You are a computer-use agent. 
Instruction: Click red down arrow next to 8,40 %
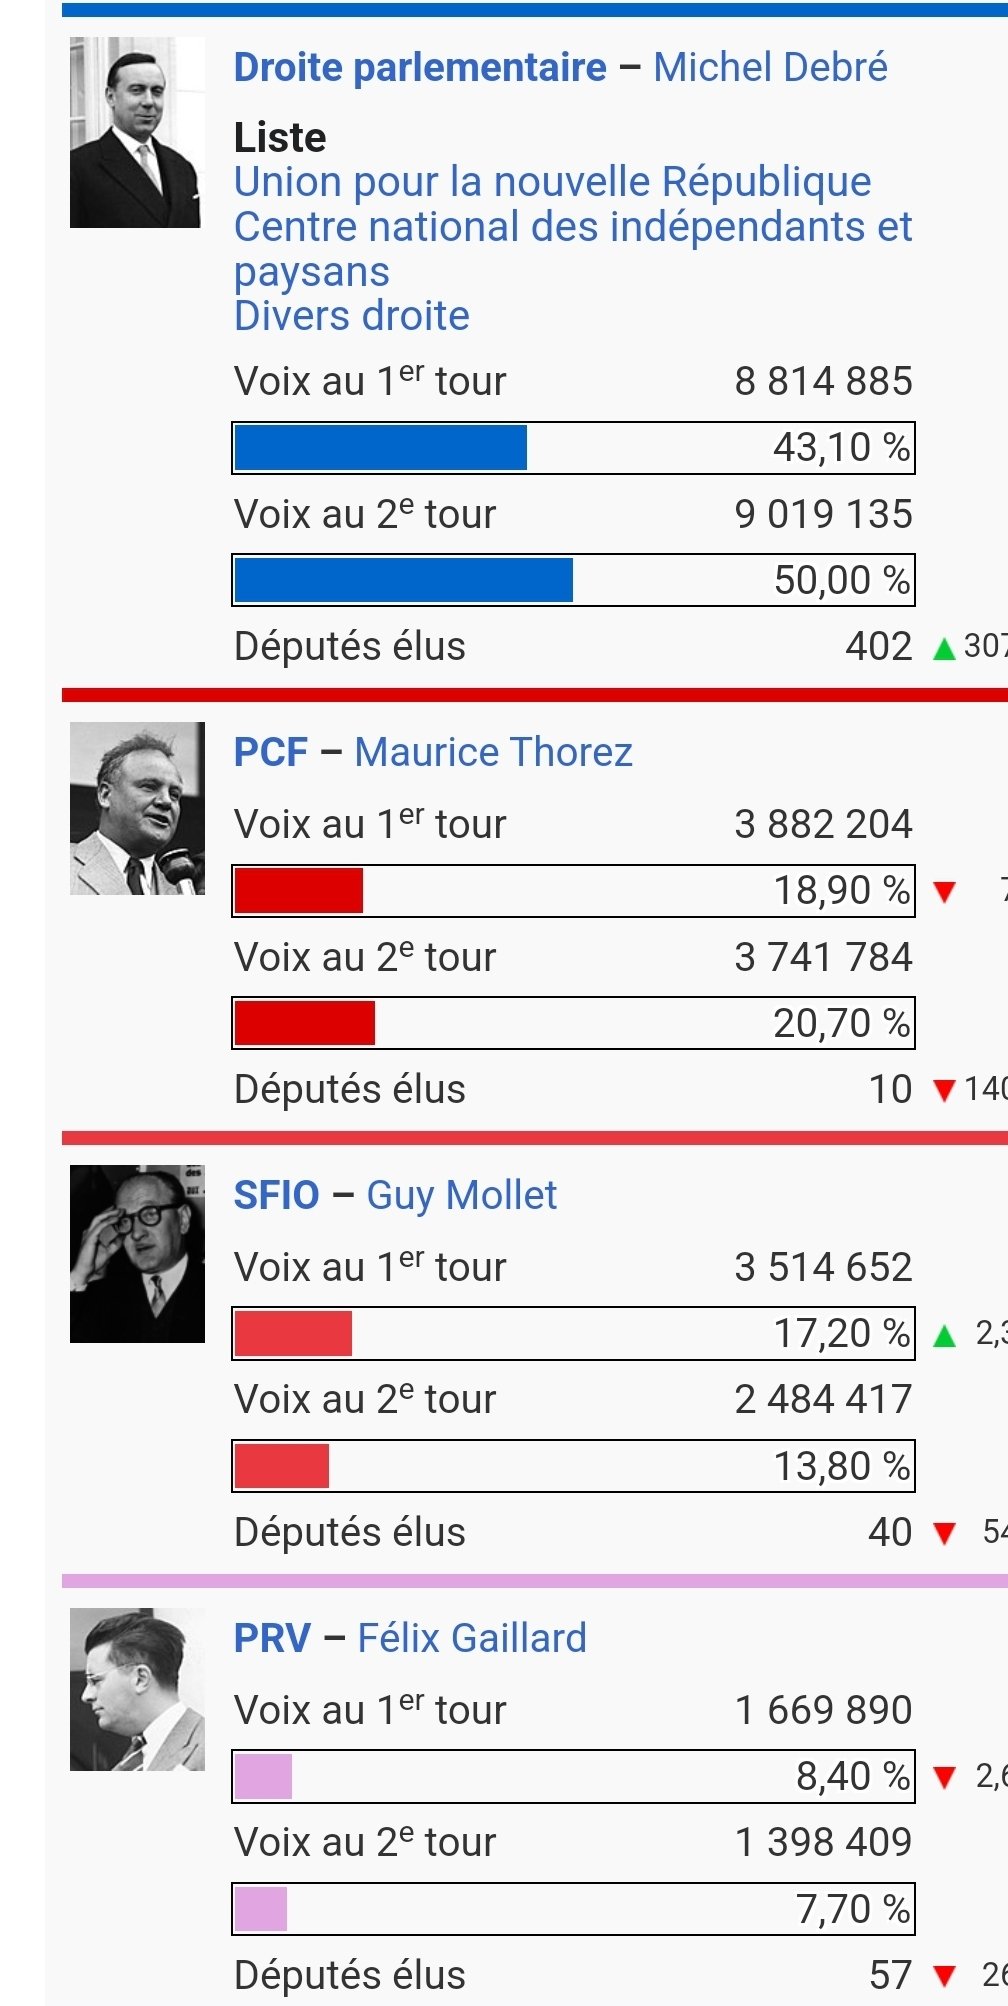pyautogui.click(x=944, y=1777)
